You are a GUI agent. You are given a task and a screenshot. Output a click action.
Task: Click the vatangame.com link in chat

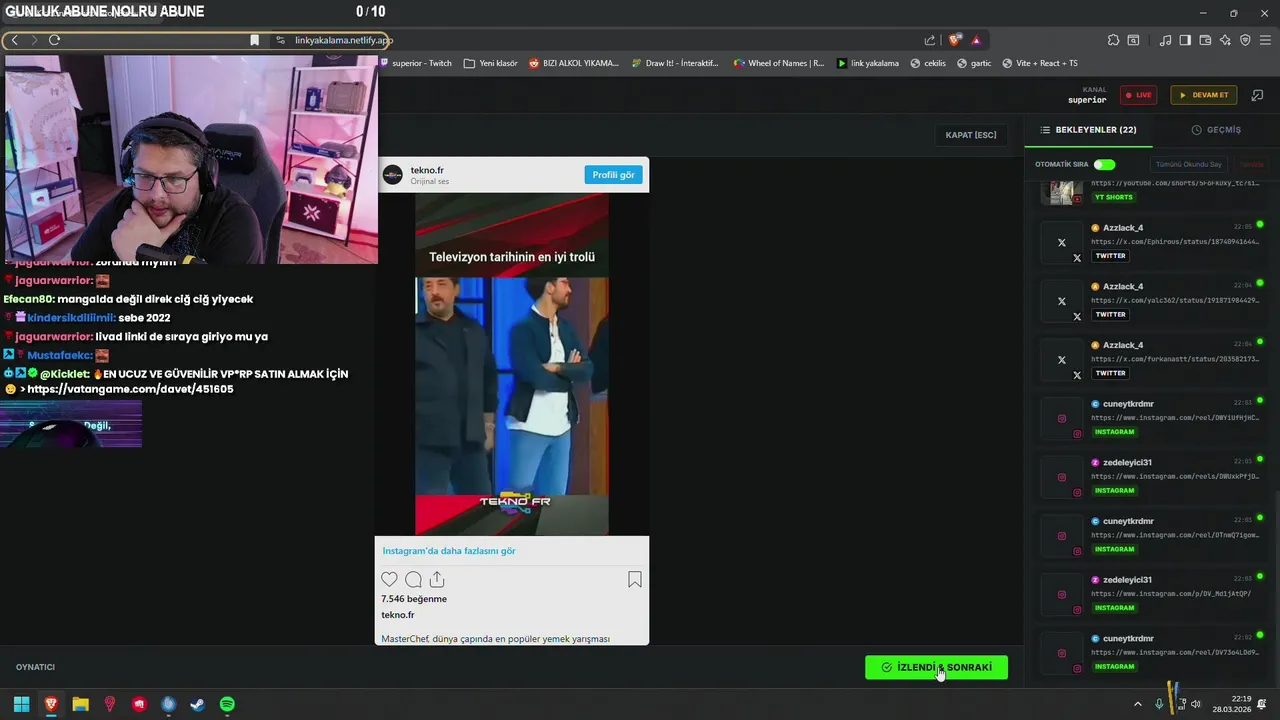[x=130, y=389]
